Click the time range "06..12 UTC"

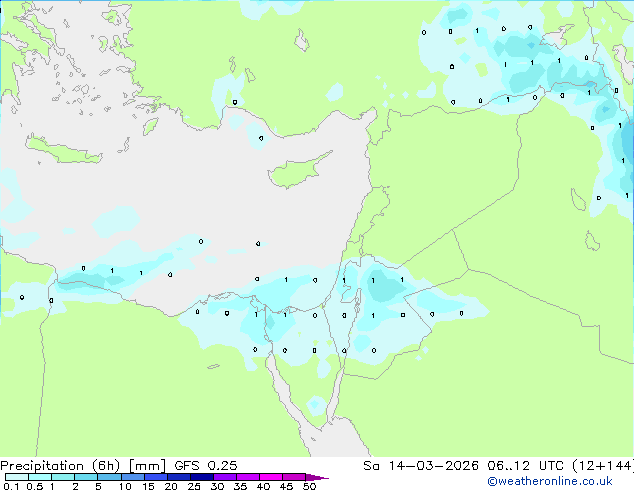pyautogui.click(x=525, y=466)
